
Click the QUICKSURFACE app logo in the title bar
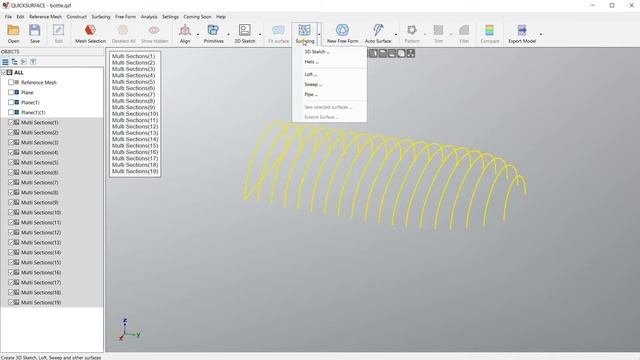(5, 5)
